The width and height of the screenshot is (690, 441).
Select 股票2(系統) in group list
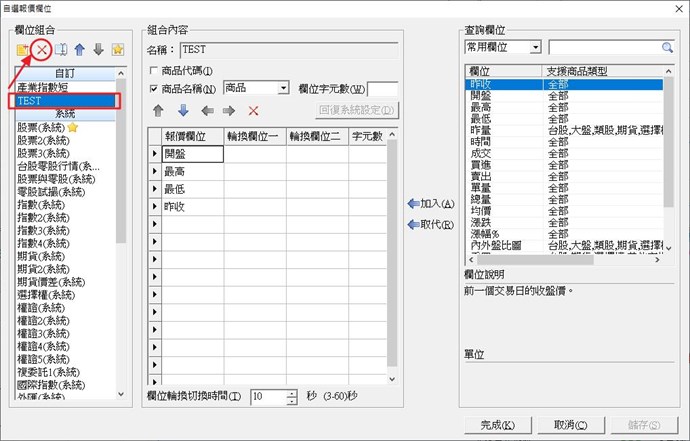coord(65,140)
